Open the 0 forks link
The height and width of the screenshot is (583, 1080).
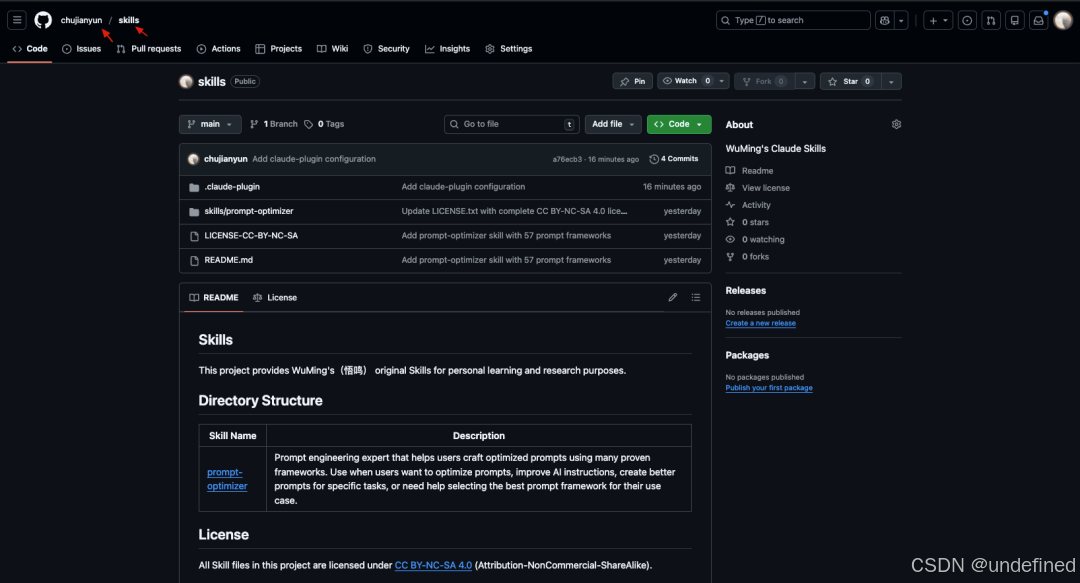coord(747,257)
